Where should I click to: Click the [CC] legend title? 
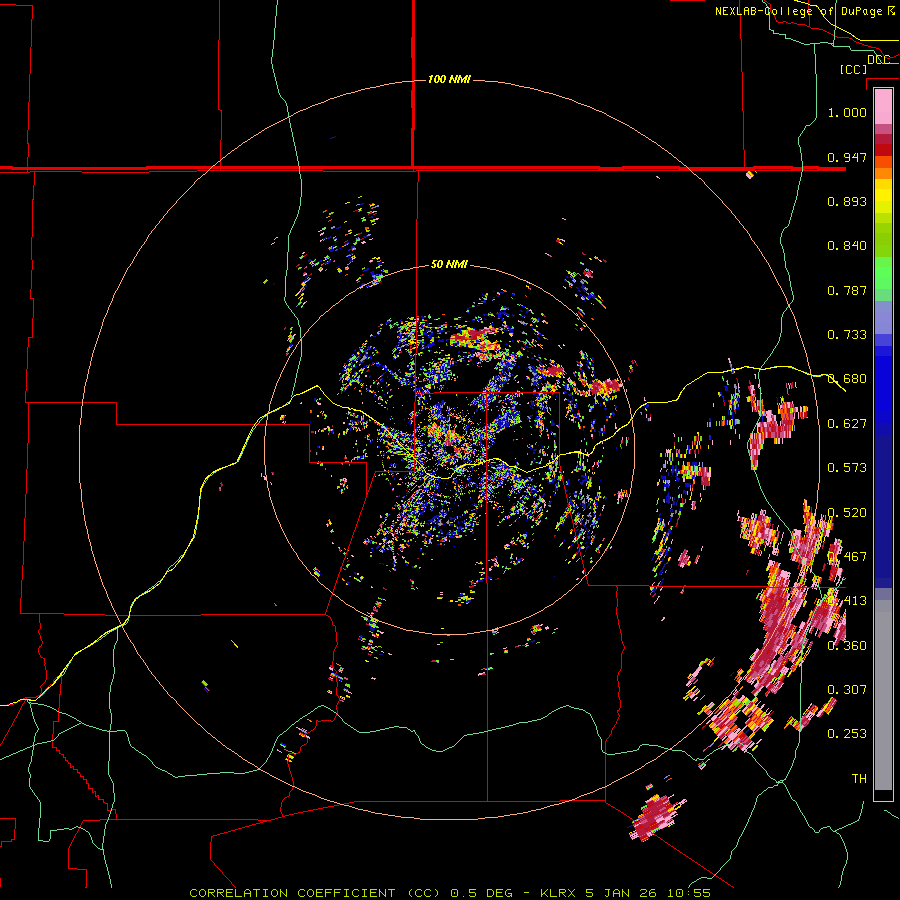click(x=854, y=69)
